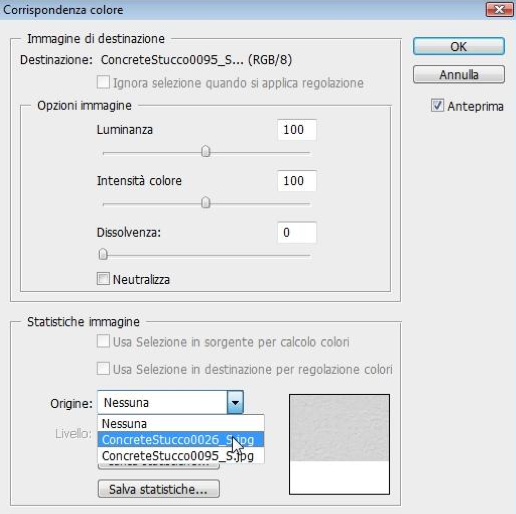
Task: Check Ignora selezione quando si applica regolazione
Action: tap(103, 82)
